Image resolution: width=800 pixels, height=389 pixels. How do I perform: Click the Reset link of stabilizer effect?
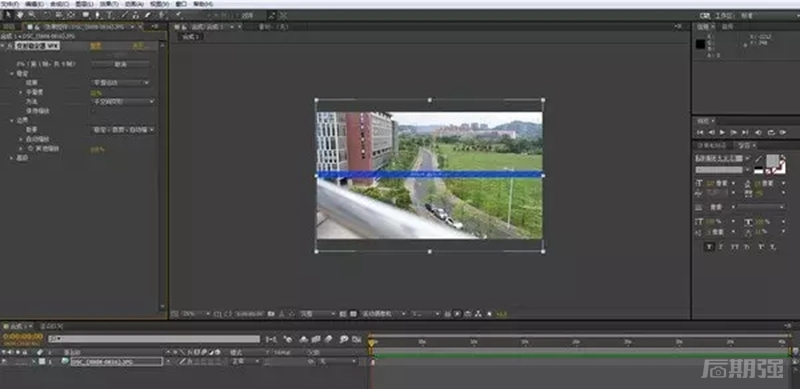(x=96, y=46)
